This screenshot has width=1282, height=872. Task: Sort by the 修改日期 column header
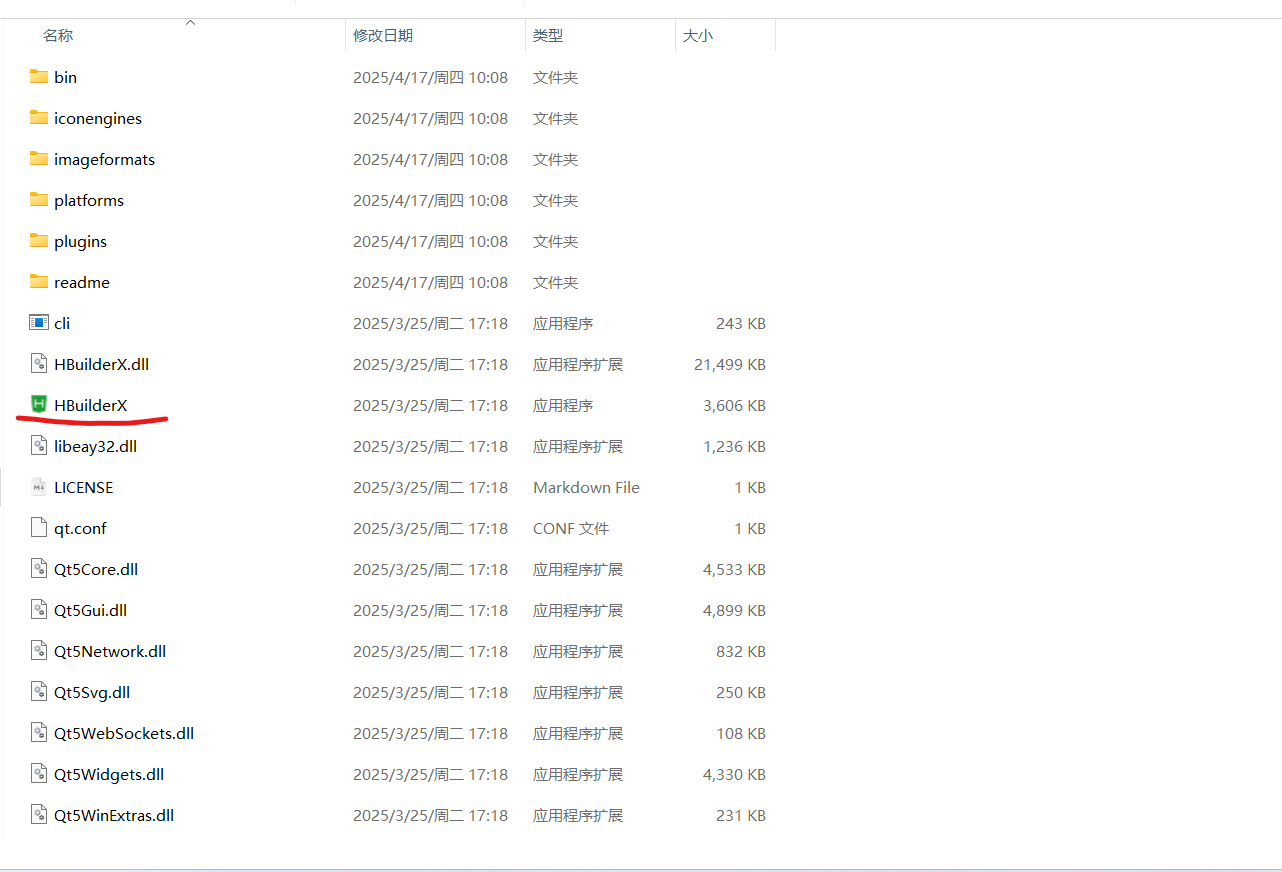tap(383, 35)
